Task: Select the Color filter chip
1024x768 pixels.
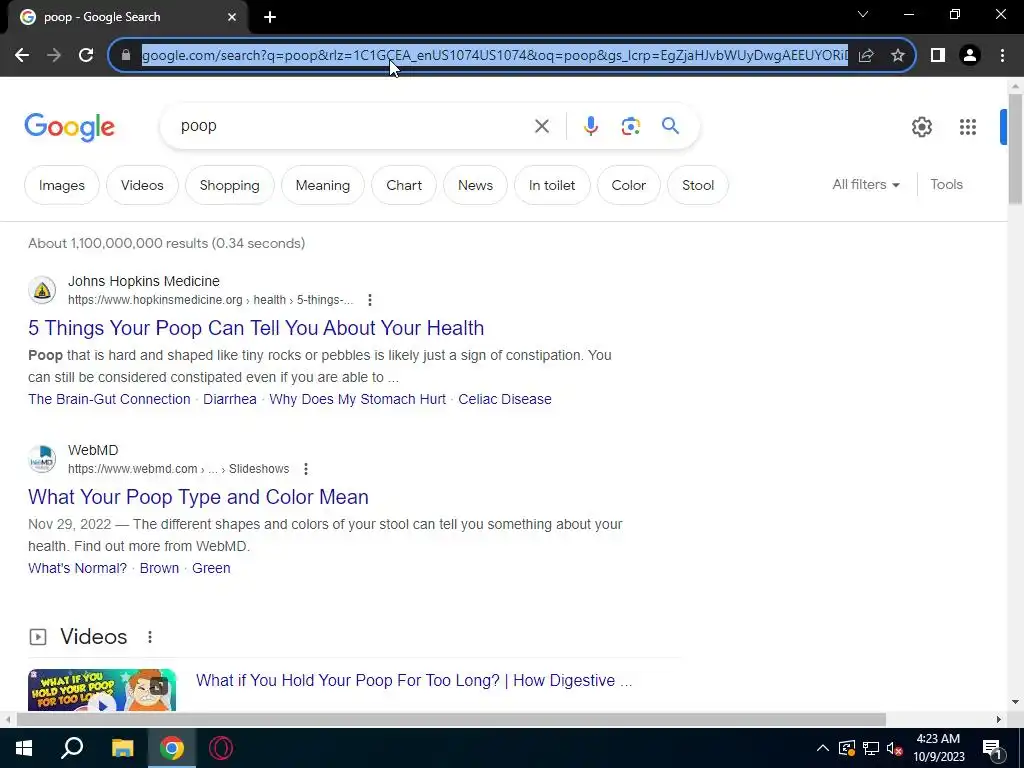Action: pyautogui.click(x=628, y=185)
